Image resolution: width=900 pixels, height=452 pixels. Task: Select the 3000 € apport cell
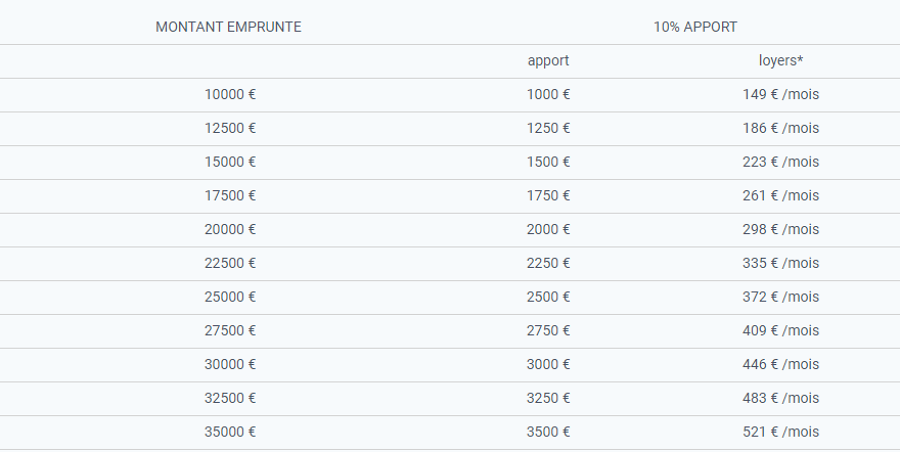548,365
